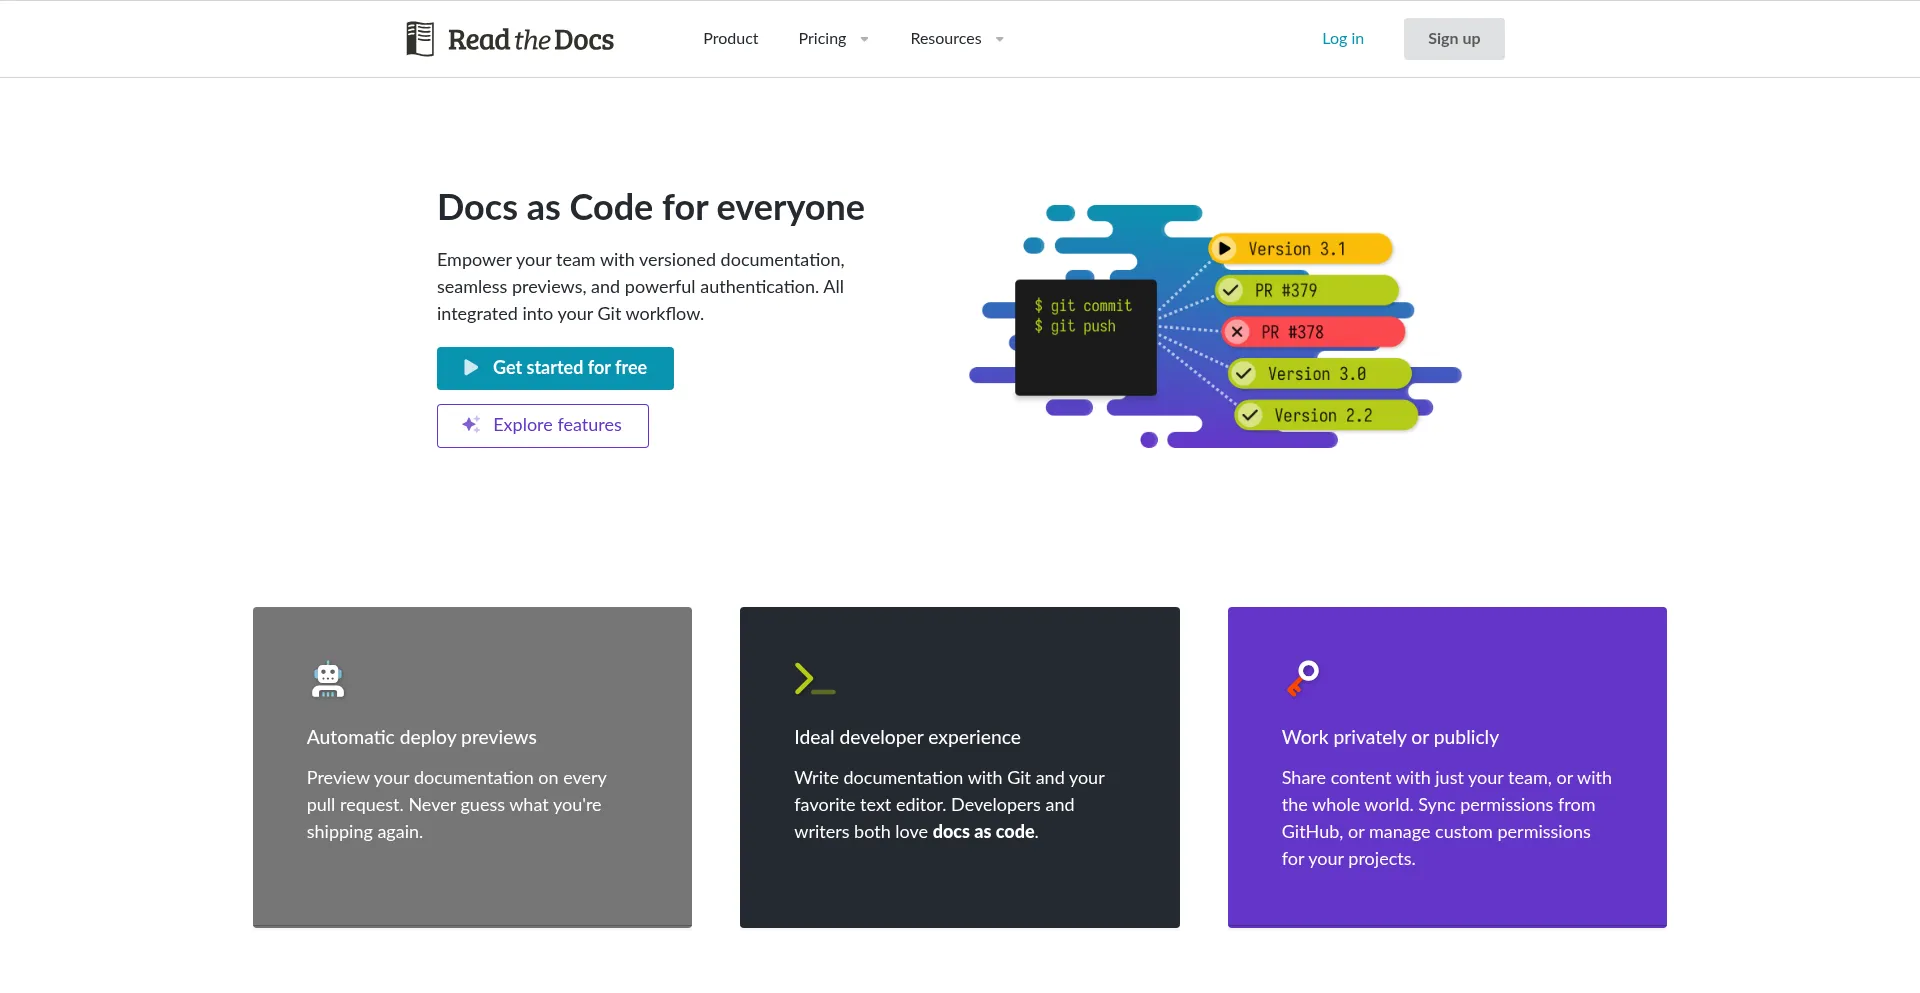Click the robot icon on deploy previews card

[328, 680]
